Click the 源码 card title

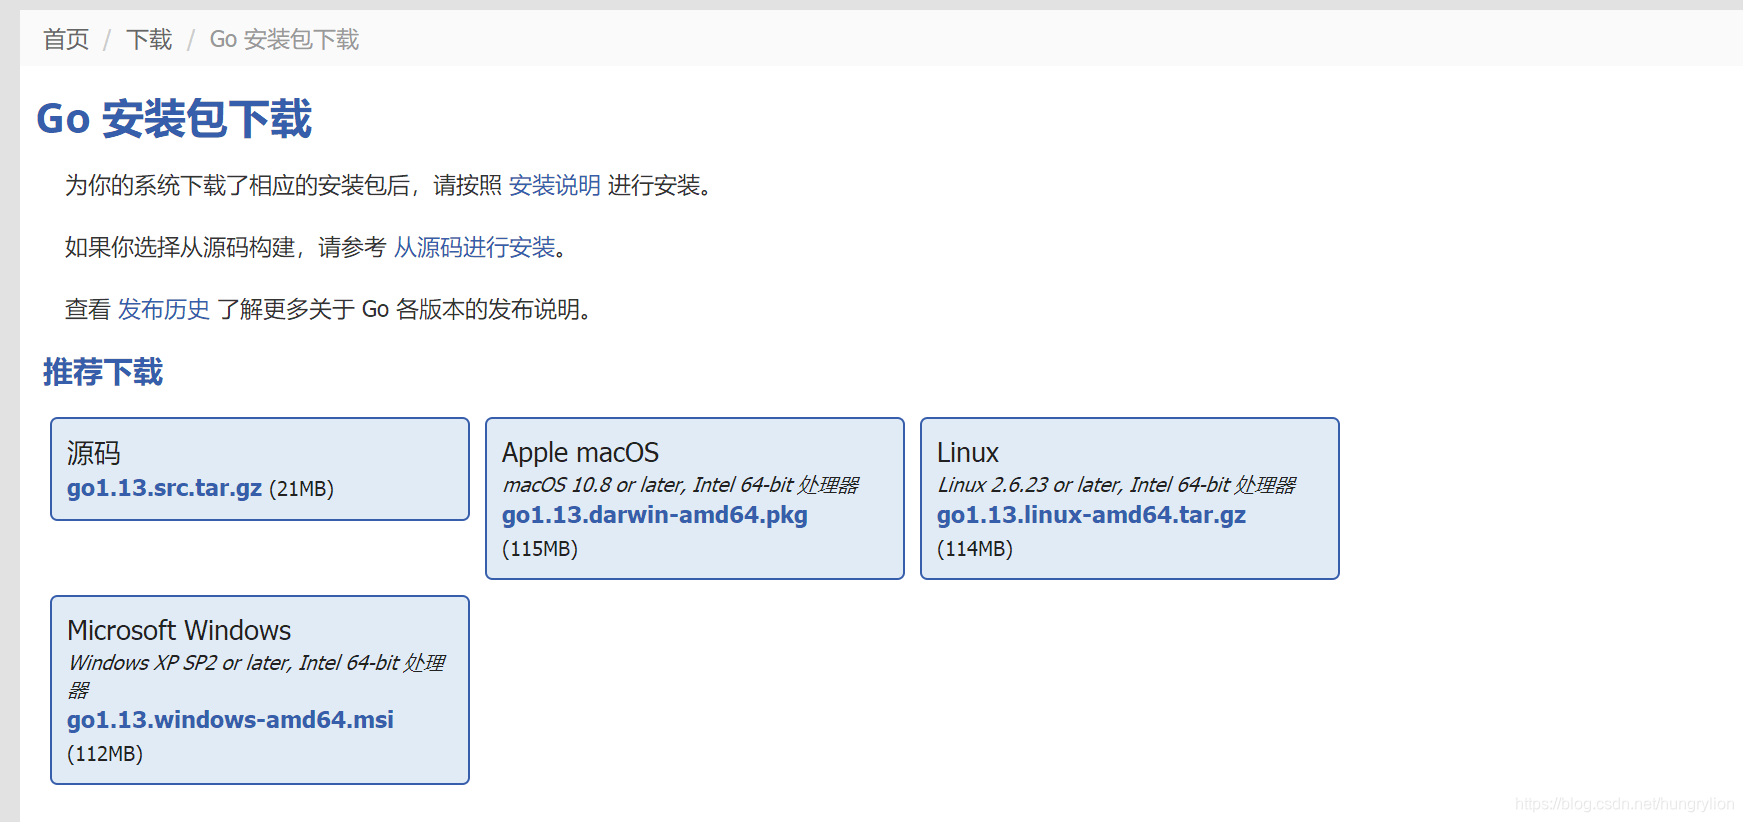(94, 453)
